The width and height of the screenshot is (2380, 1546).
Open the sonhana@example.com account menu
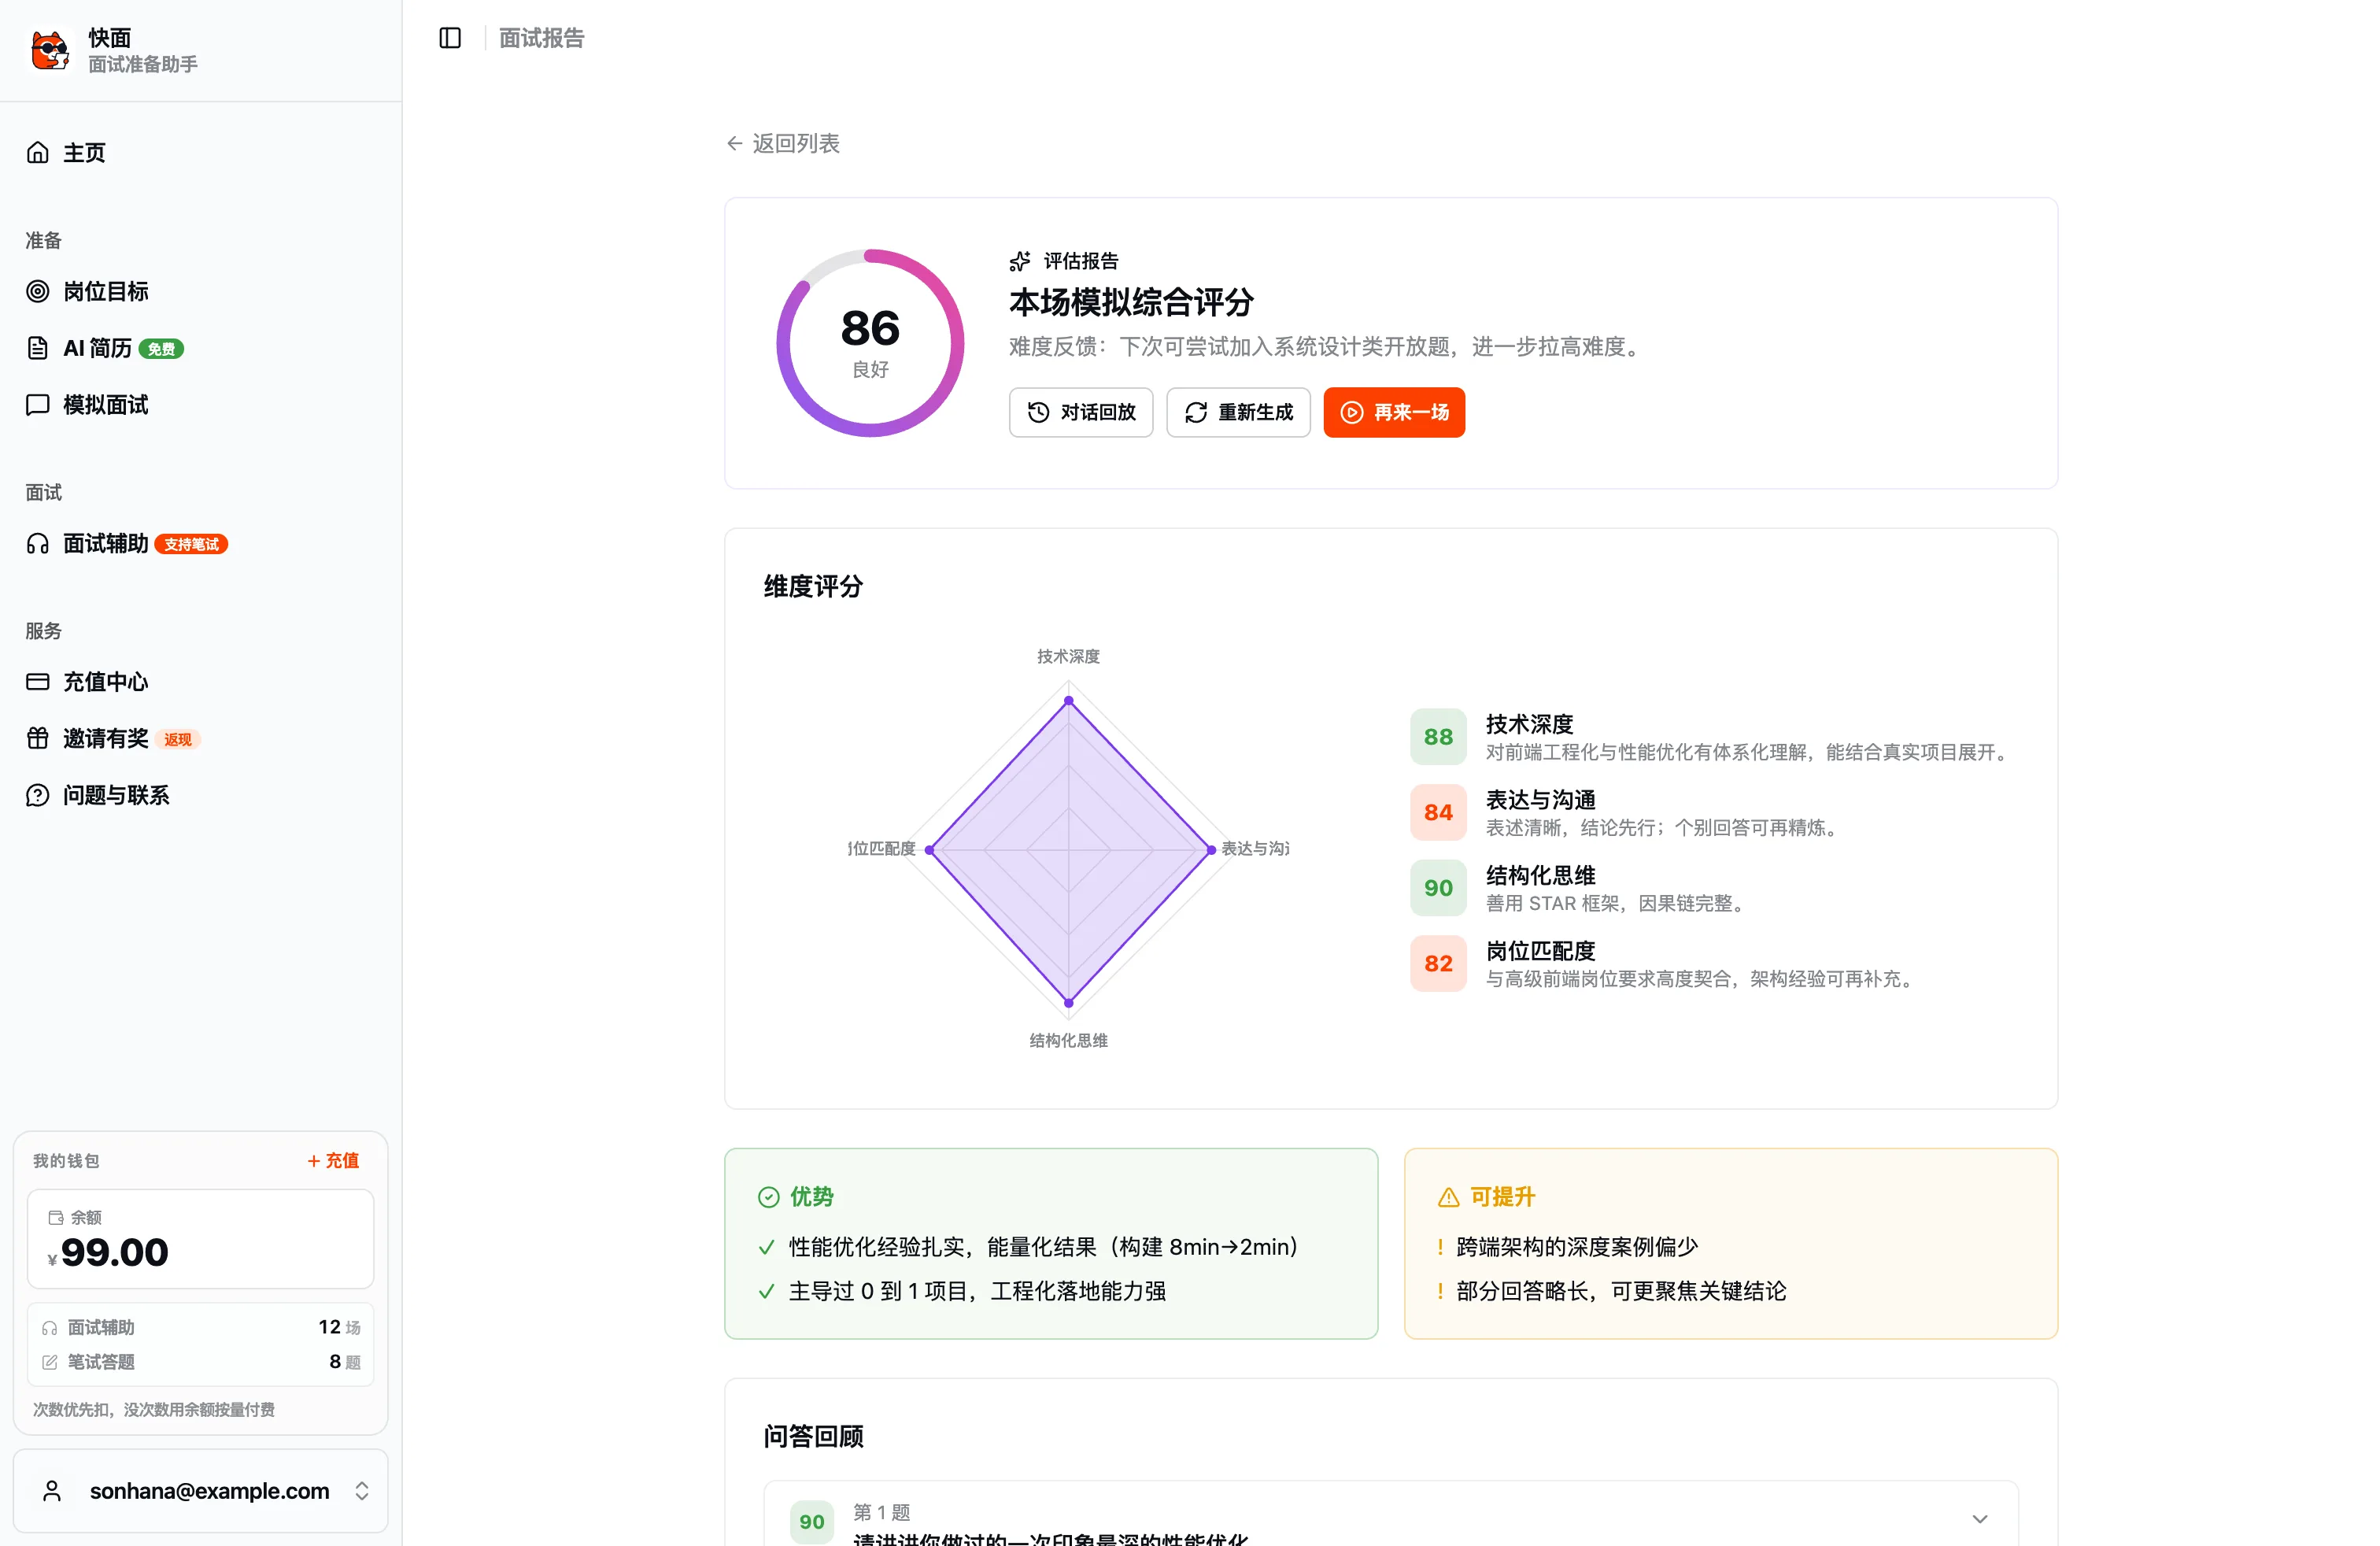[x=200, y=1491]
